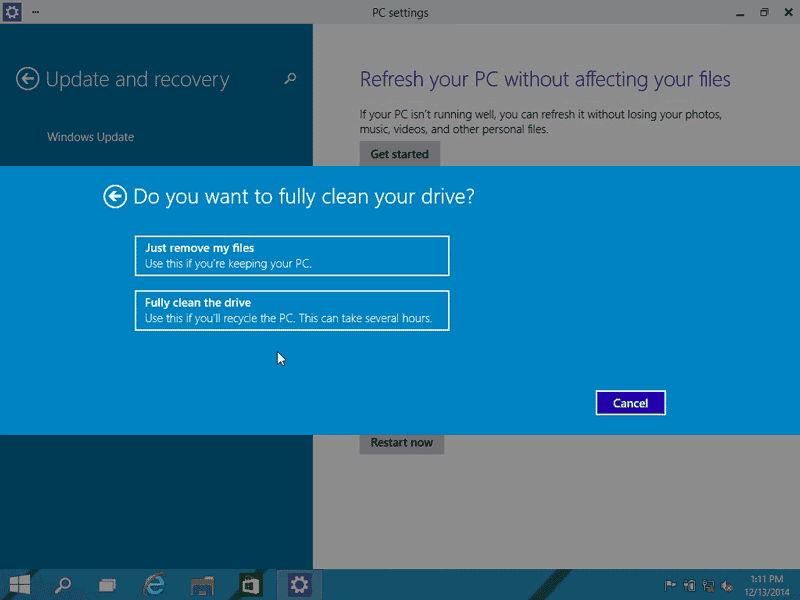Click Get started under Refresh your PC
800x600 pixels.
point(399,154)
